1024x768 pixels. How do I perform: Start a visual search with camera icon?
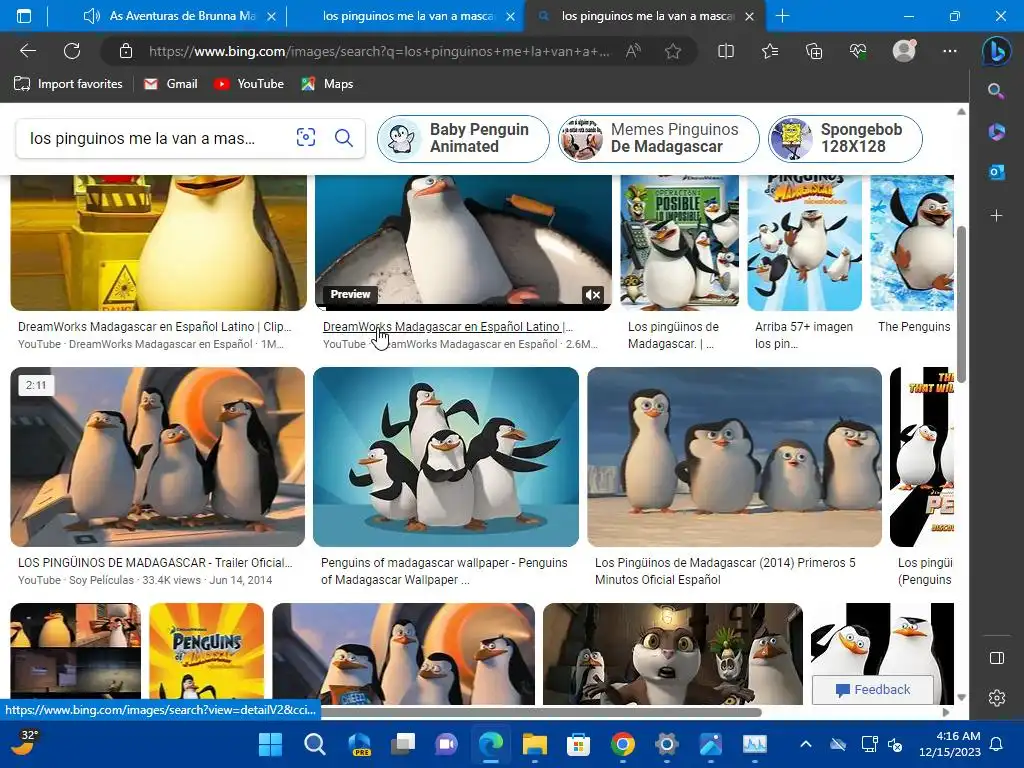[306, 137]
